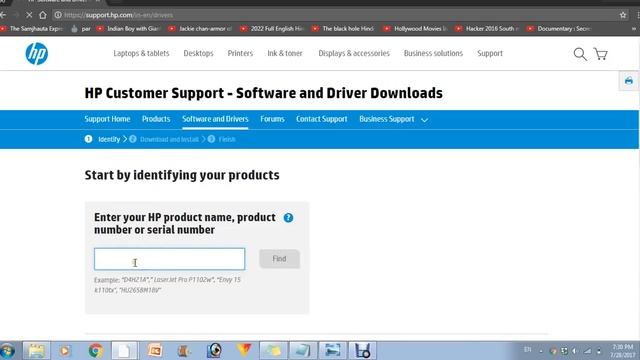Go to Contact Support tab
The image size is (640, 360).
322,119
